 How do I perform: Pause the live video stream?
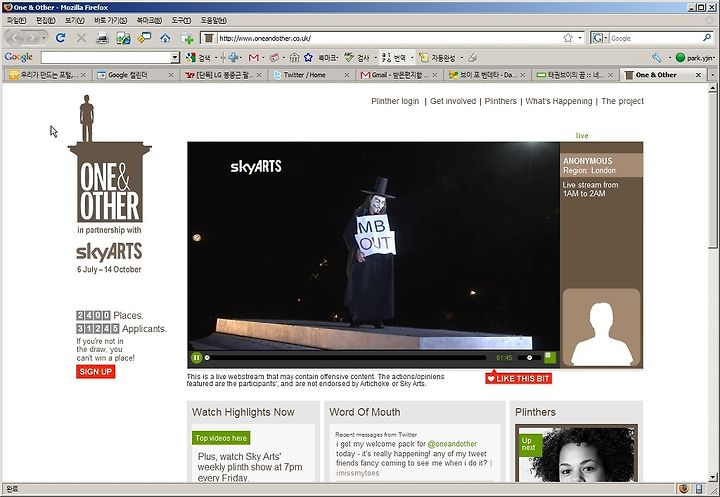pyautogui.click(x=197, y=357)
